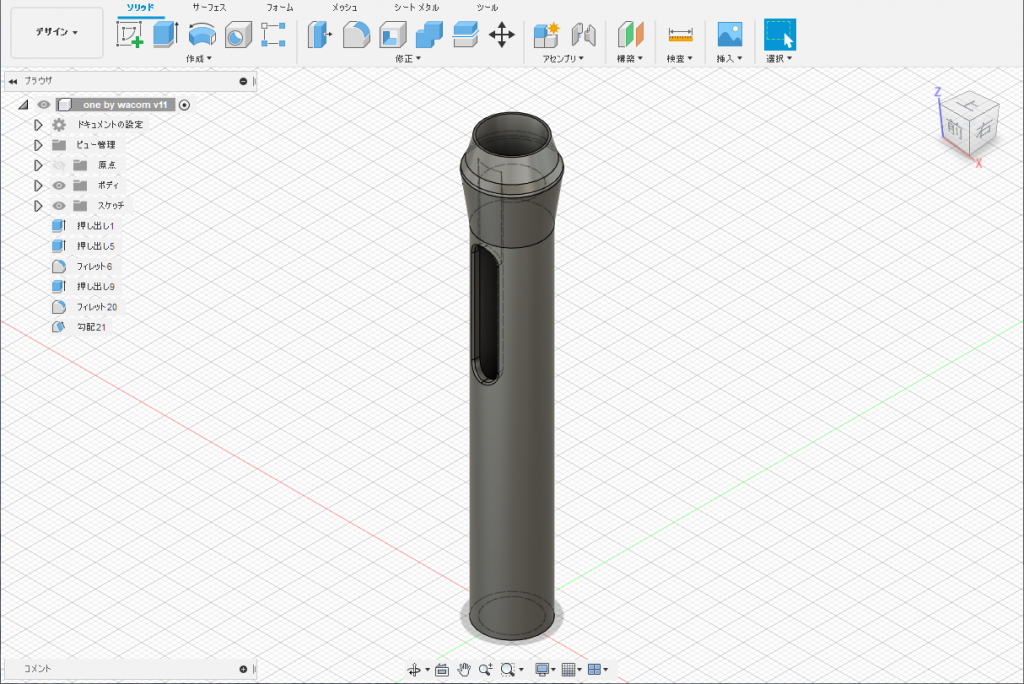The image size is (1024, 684).
Task: Show the hidden 原点 folder
Action: [x=59, y=165]
